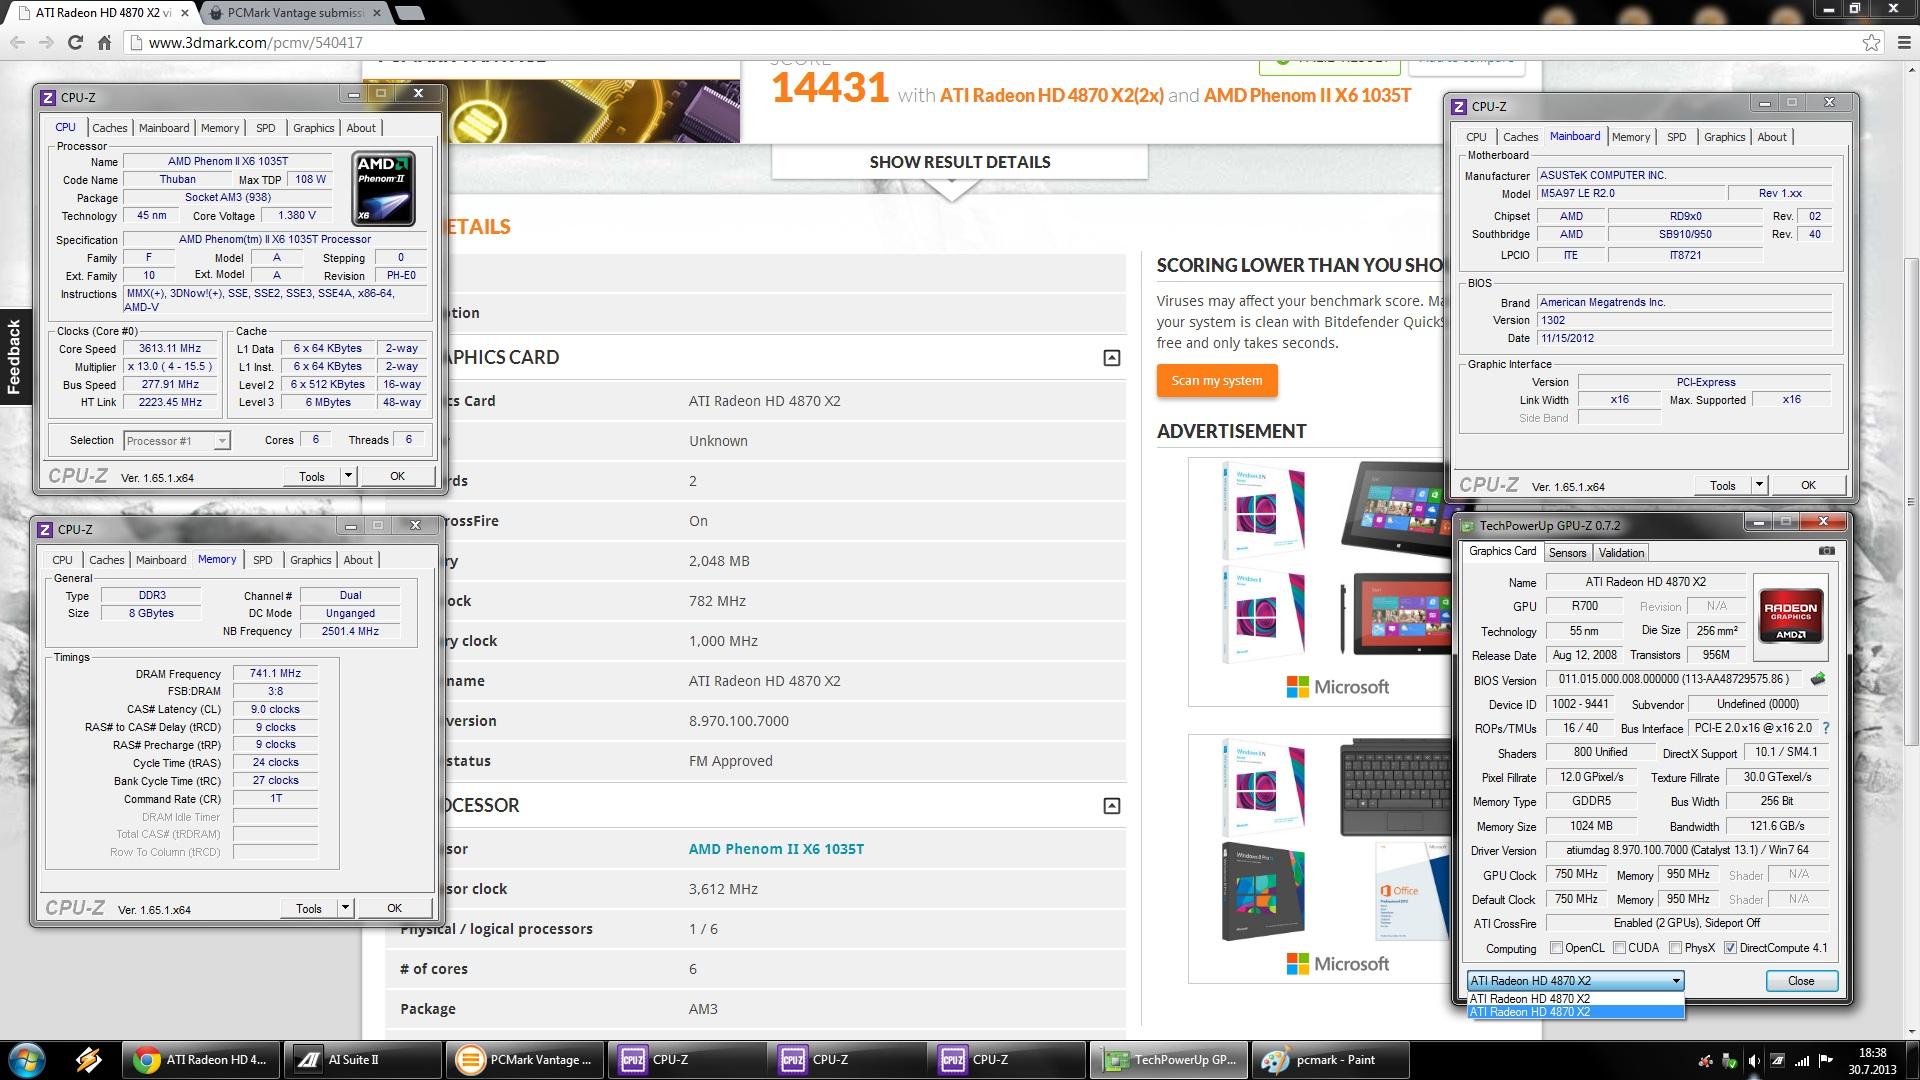Open AI Suite II from the taskbar
The image size is (1920, 1080).
pyautogui.click(x=362, y=1059)
